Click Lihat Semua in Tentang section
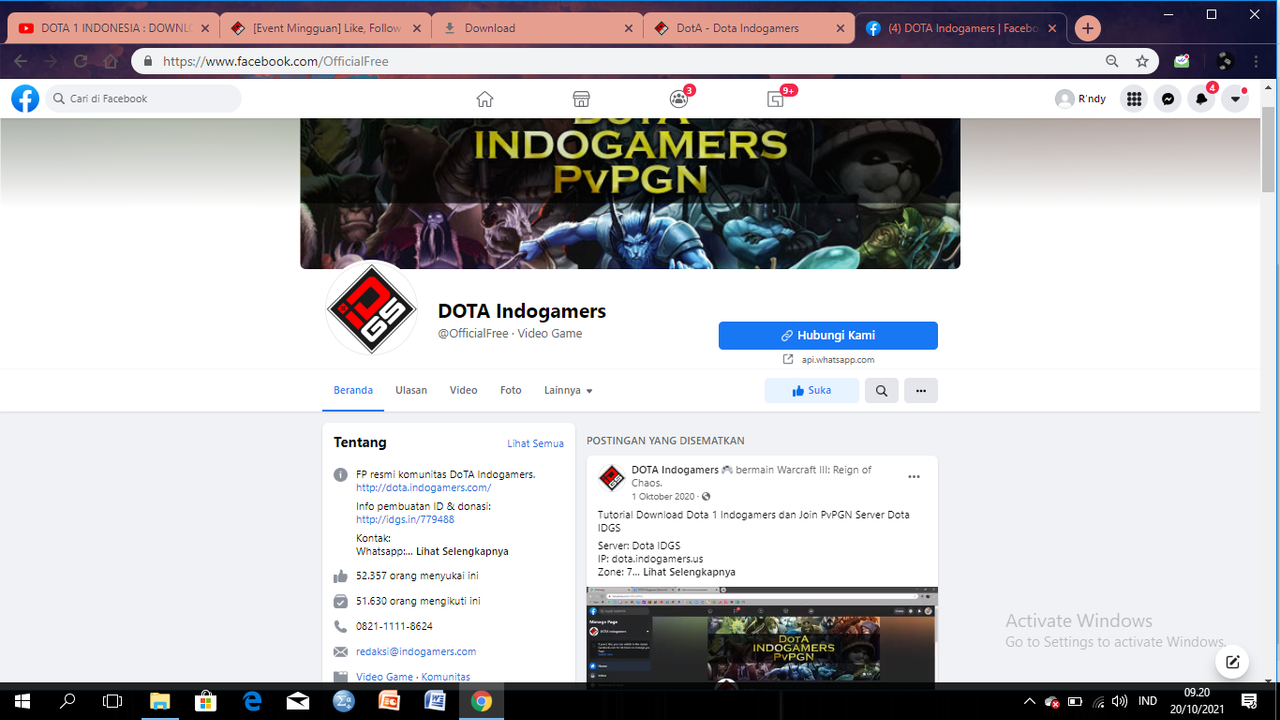1280x720 pixels. pyautogui.click(x=535, y=443)
